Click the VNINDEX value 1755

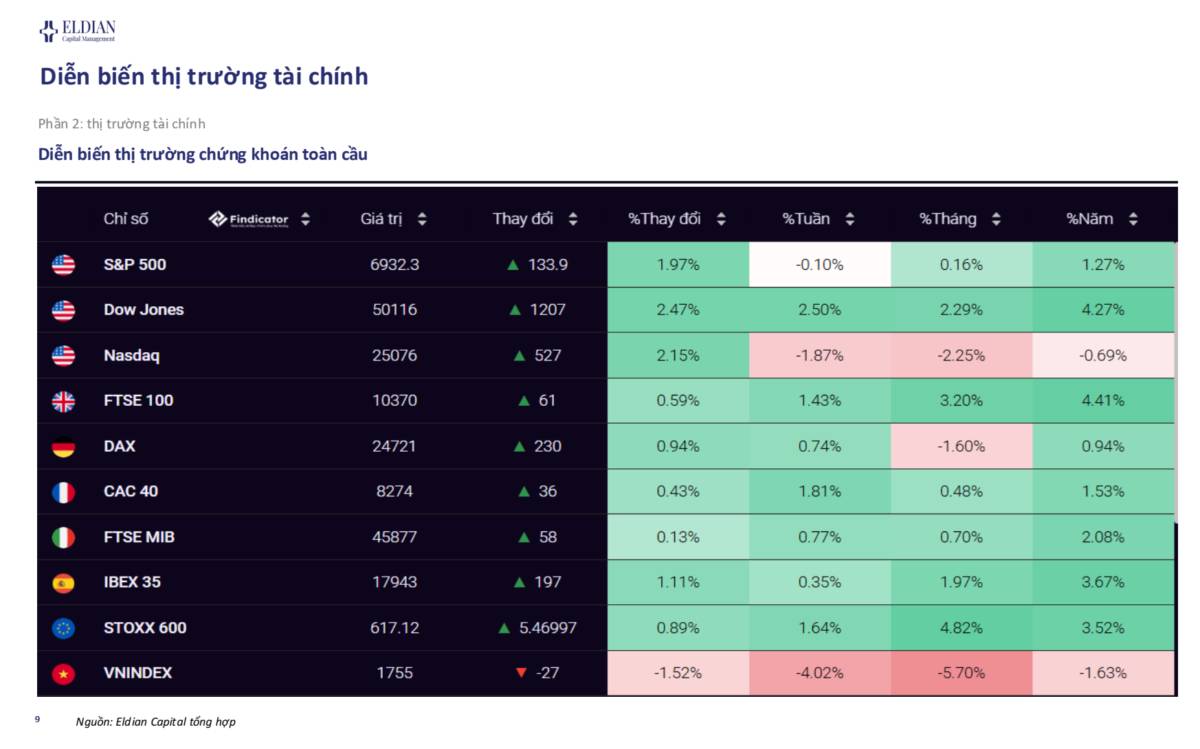tap(394, 673)
